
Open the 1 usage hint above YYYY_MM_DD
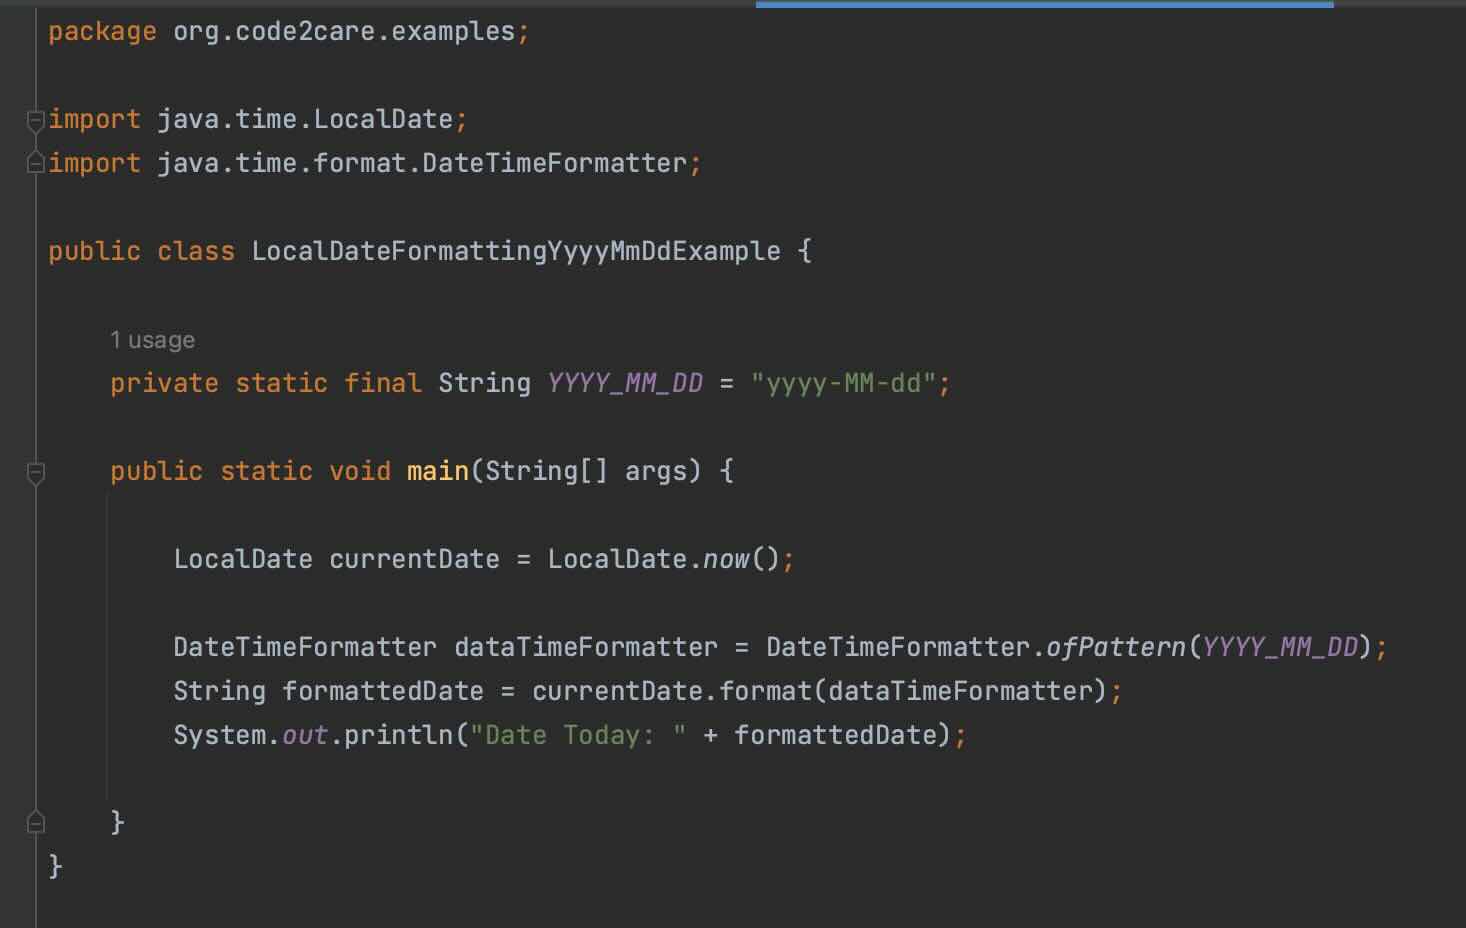(x=152, y=340)
